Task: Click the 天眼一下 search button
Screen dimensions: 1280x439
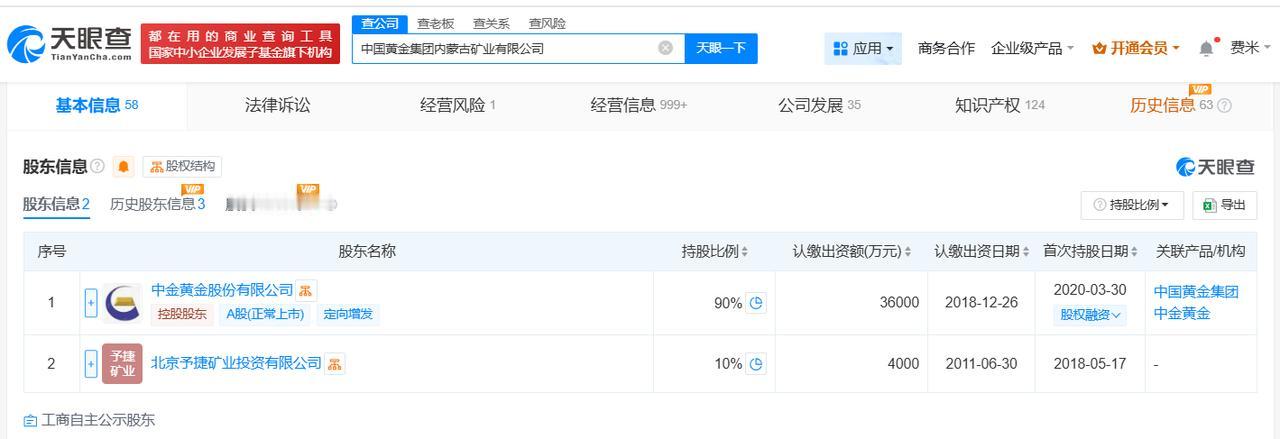Action: click(721, 48)
